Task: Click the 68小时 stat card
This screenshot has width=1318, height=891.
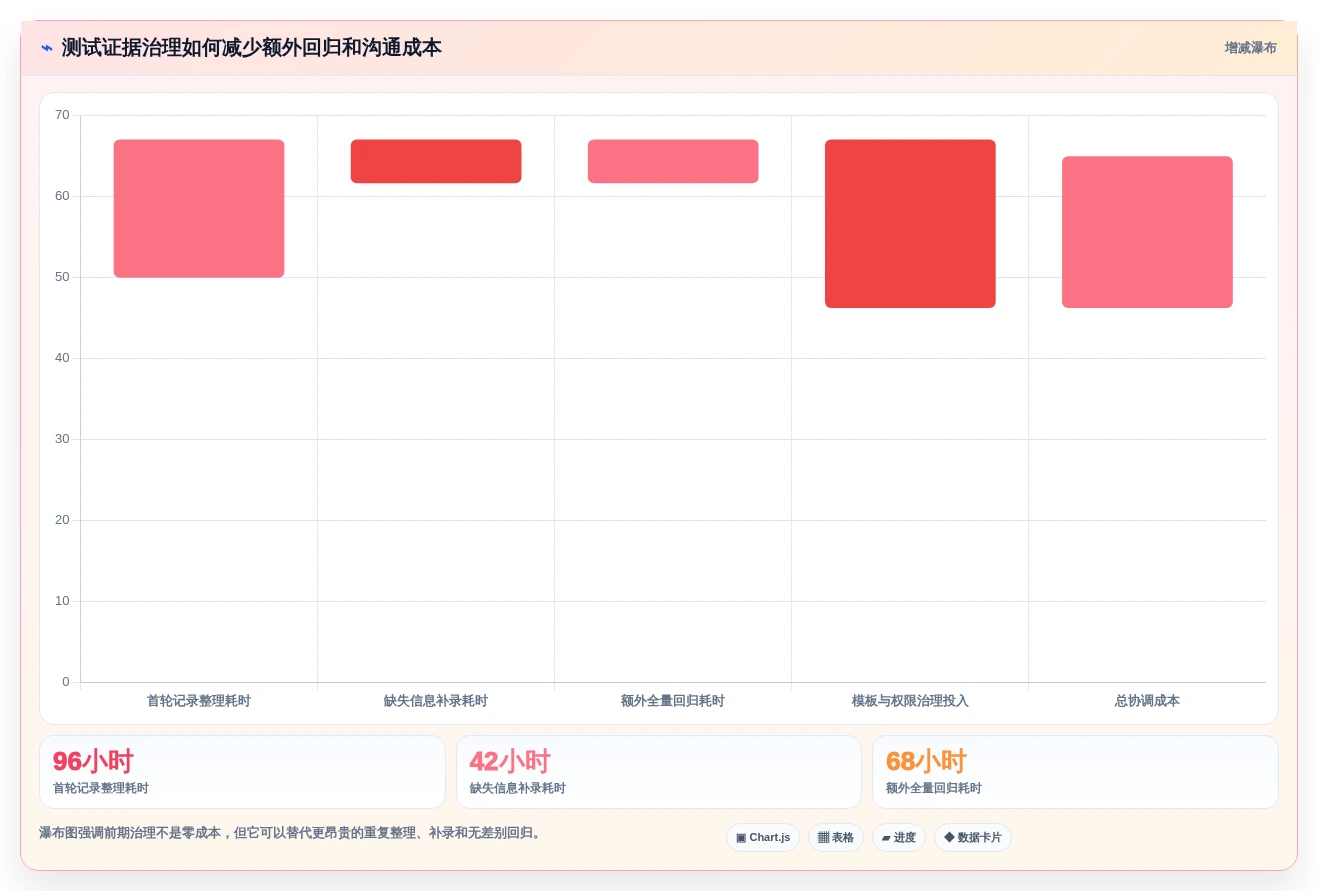Action: 1075,772
